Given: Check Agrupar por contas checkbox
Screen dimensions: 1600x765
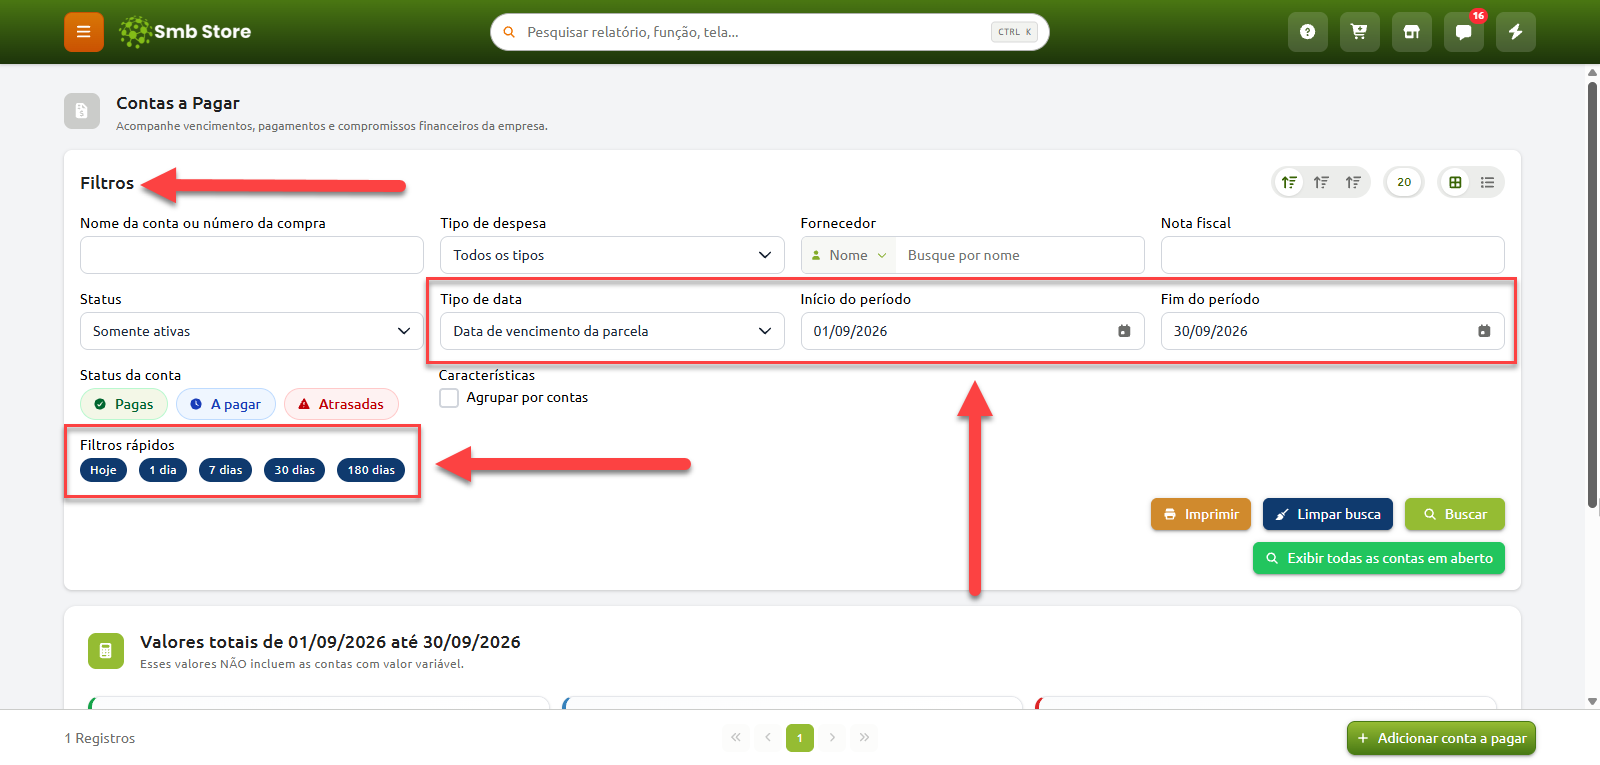Looking at the screenshot, I should click(x=449, y=398).
